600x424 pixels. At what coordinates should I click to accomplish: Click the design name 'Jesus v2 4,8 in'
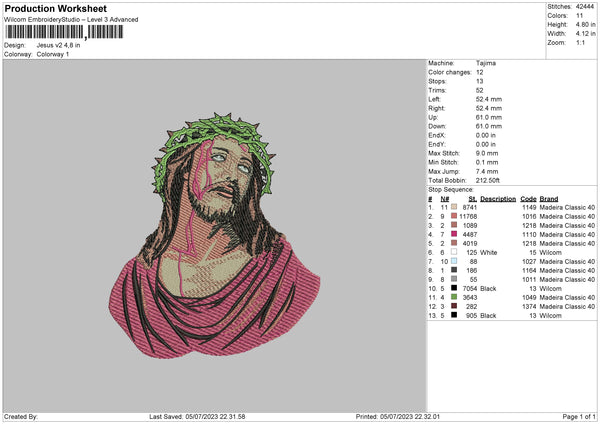59,45
